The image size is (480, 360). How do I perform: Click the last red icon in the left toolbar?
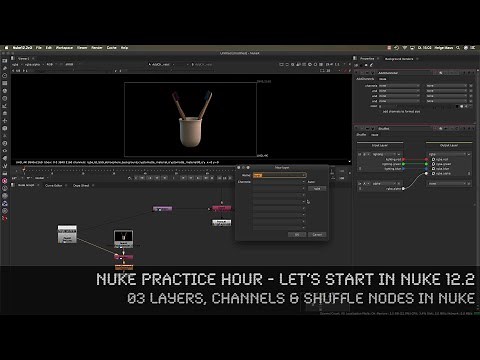[5, 218]
